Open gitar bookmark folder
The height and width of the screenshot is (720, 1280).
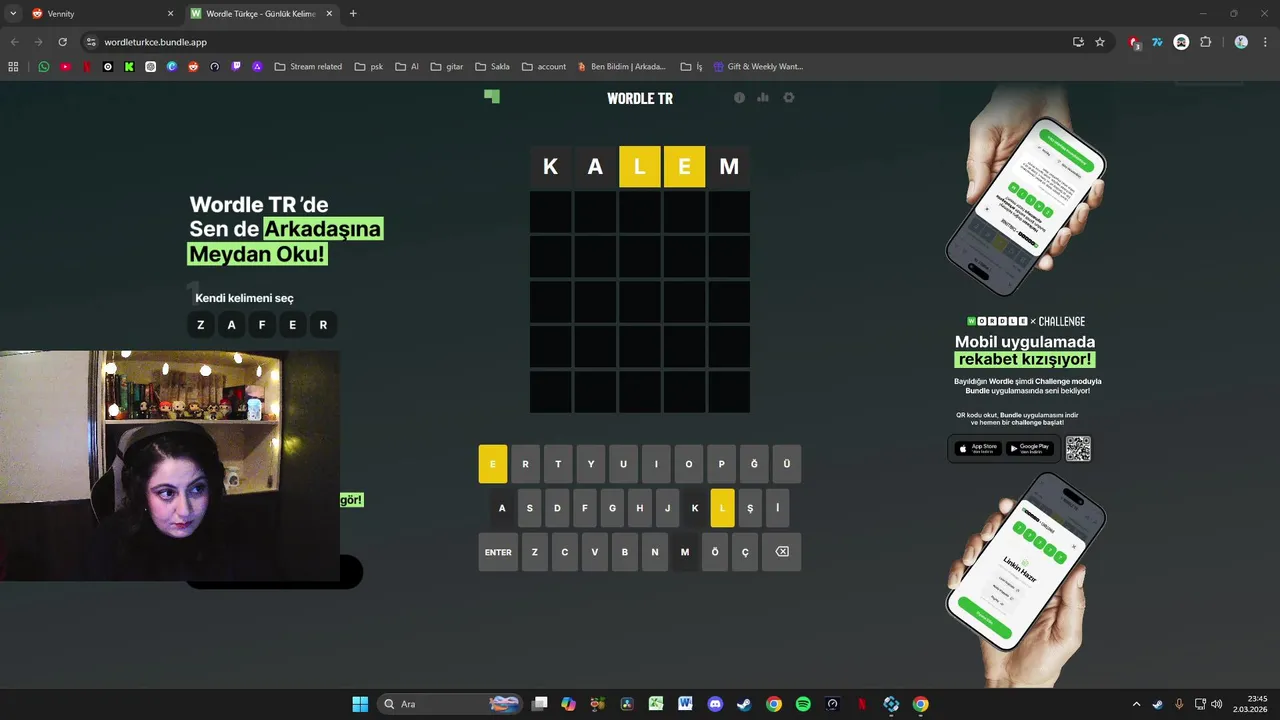click(447, 66)
